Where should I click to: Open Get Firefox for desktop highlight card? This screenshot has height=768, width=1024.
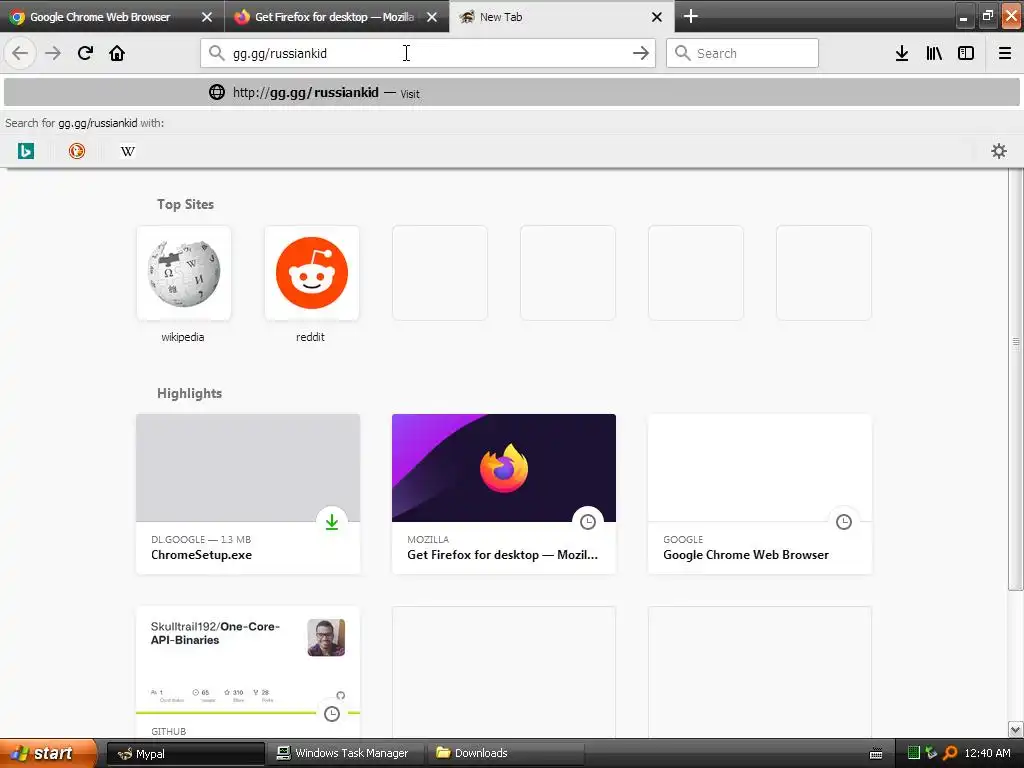[x=504, y=494]
